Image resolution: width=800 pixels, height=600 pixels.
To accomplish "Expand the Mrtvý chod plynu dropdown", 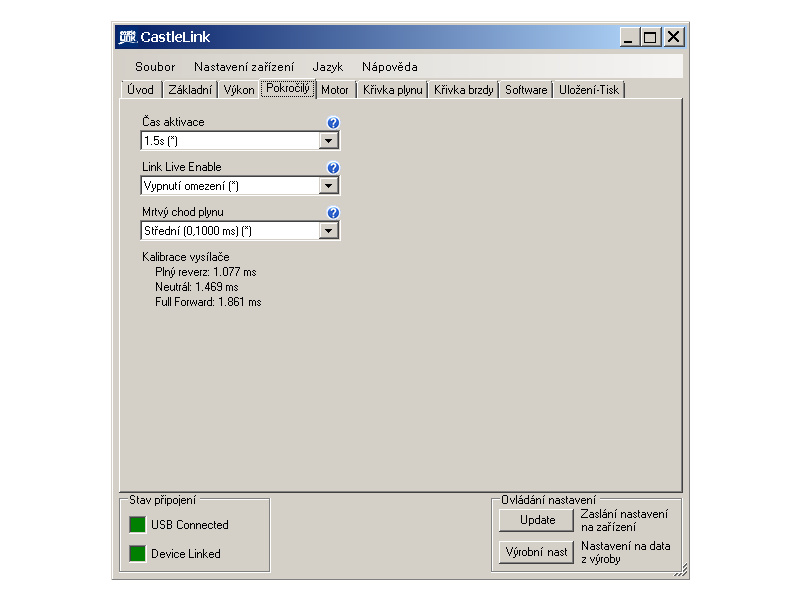I will tap(329, 231).
